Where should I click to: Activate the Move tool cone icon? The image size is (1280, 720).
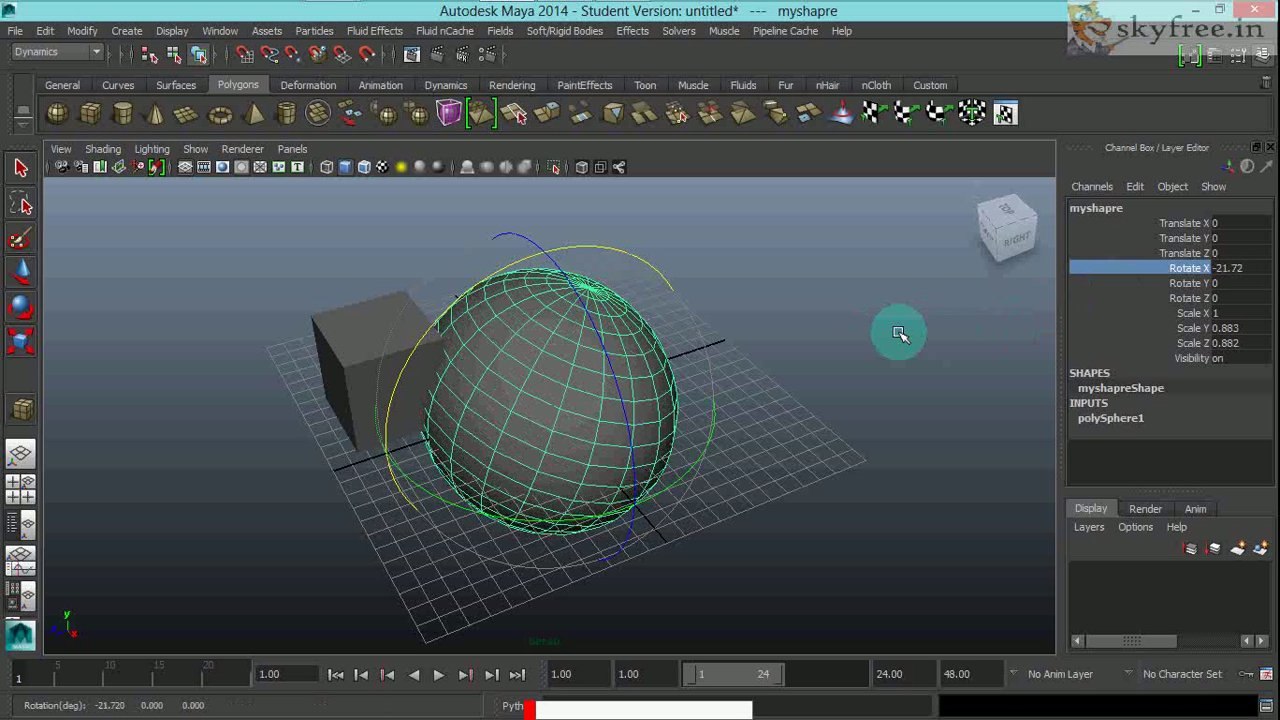point(21,272)
